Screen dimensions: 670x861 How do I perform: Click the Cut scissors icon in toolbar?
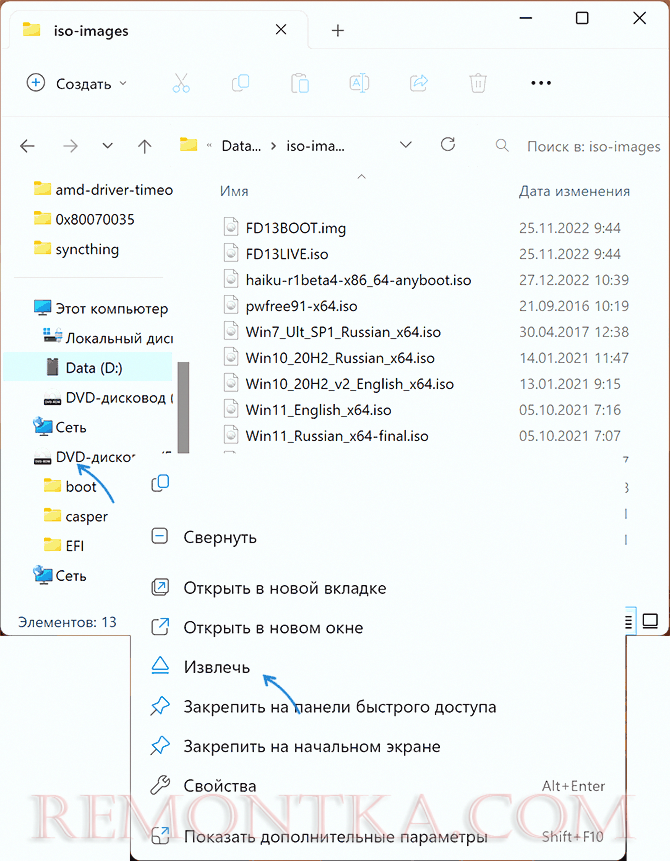point(181,83)
